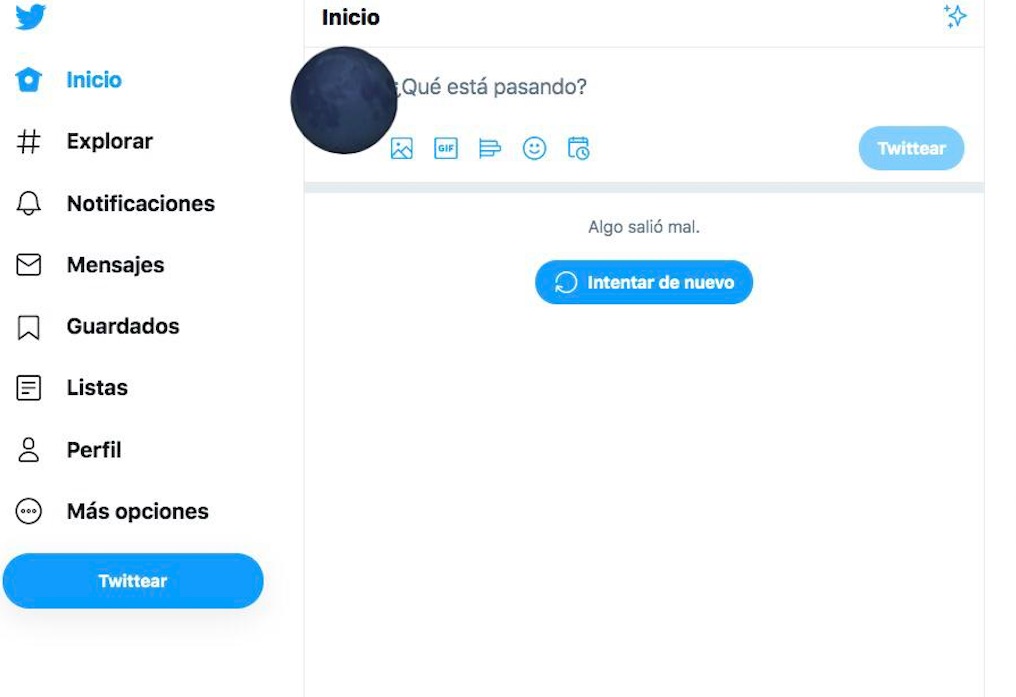
Task: Click your profile avatar picture
Action: [x=343, y=100]
